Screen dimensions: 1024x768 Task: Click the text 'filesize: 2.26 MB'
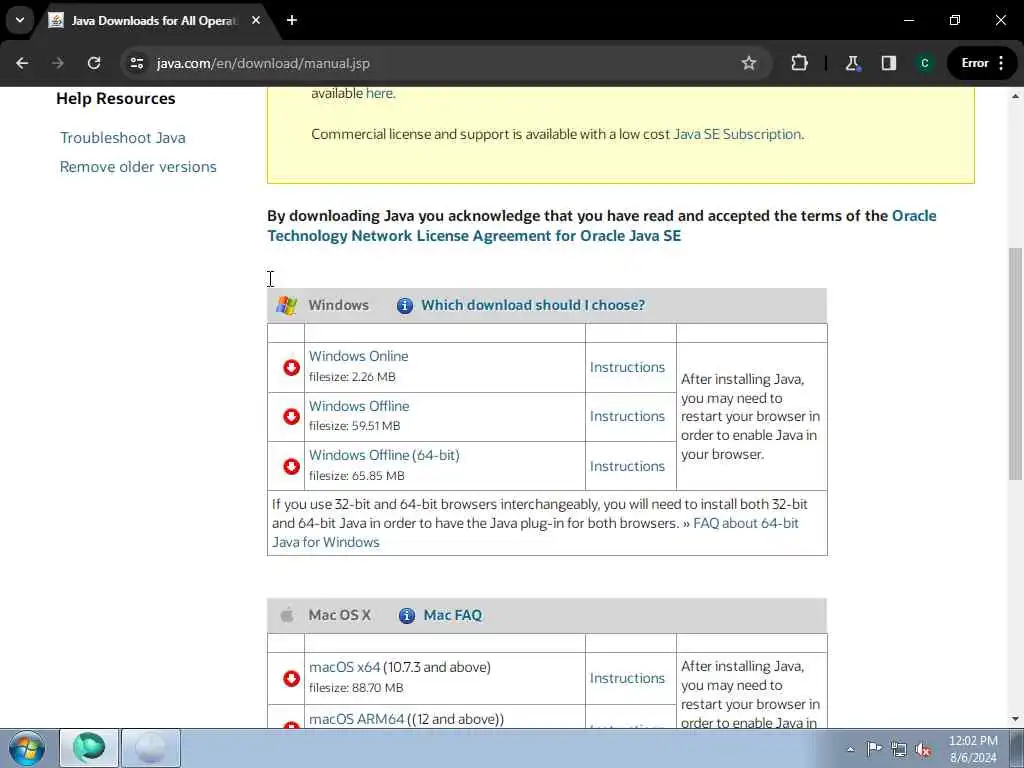pos(352,377)
